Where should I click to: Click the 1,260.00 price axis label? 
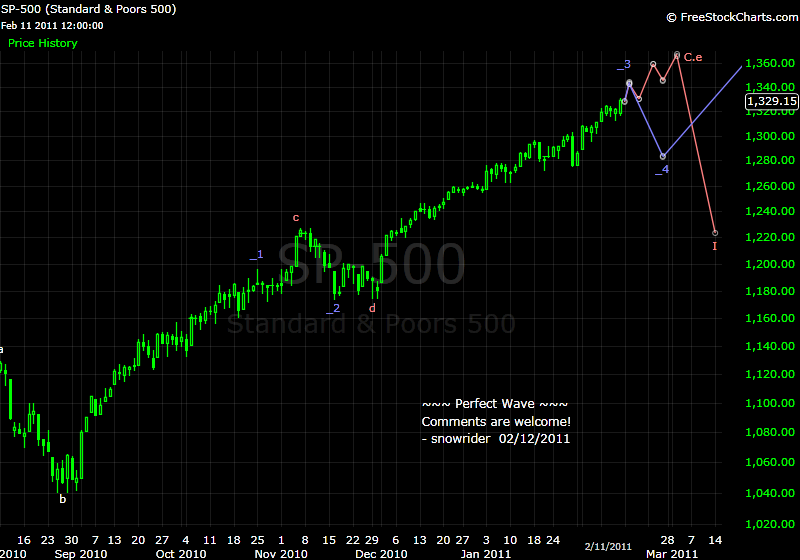pyautogui.click(x=770, y=186)
